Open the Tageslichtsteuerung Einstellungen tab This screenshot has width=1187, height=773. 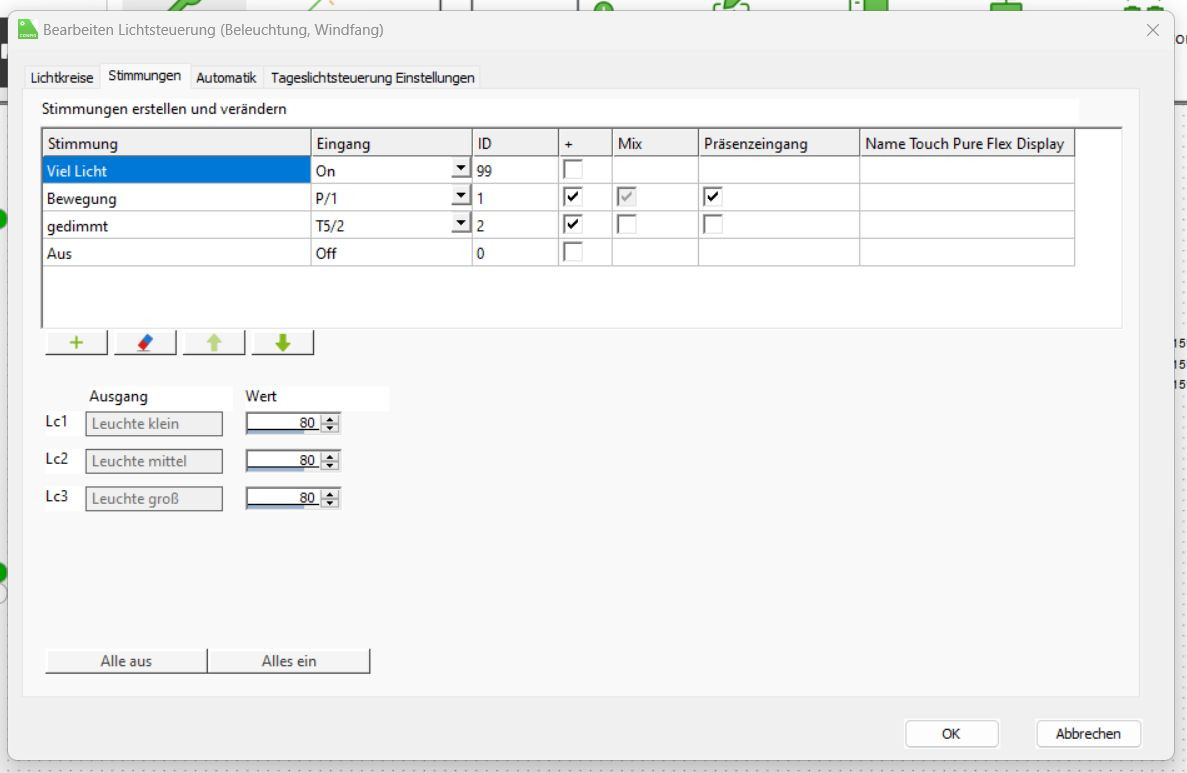(373, 78)
